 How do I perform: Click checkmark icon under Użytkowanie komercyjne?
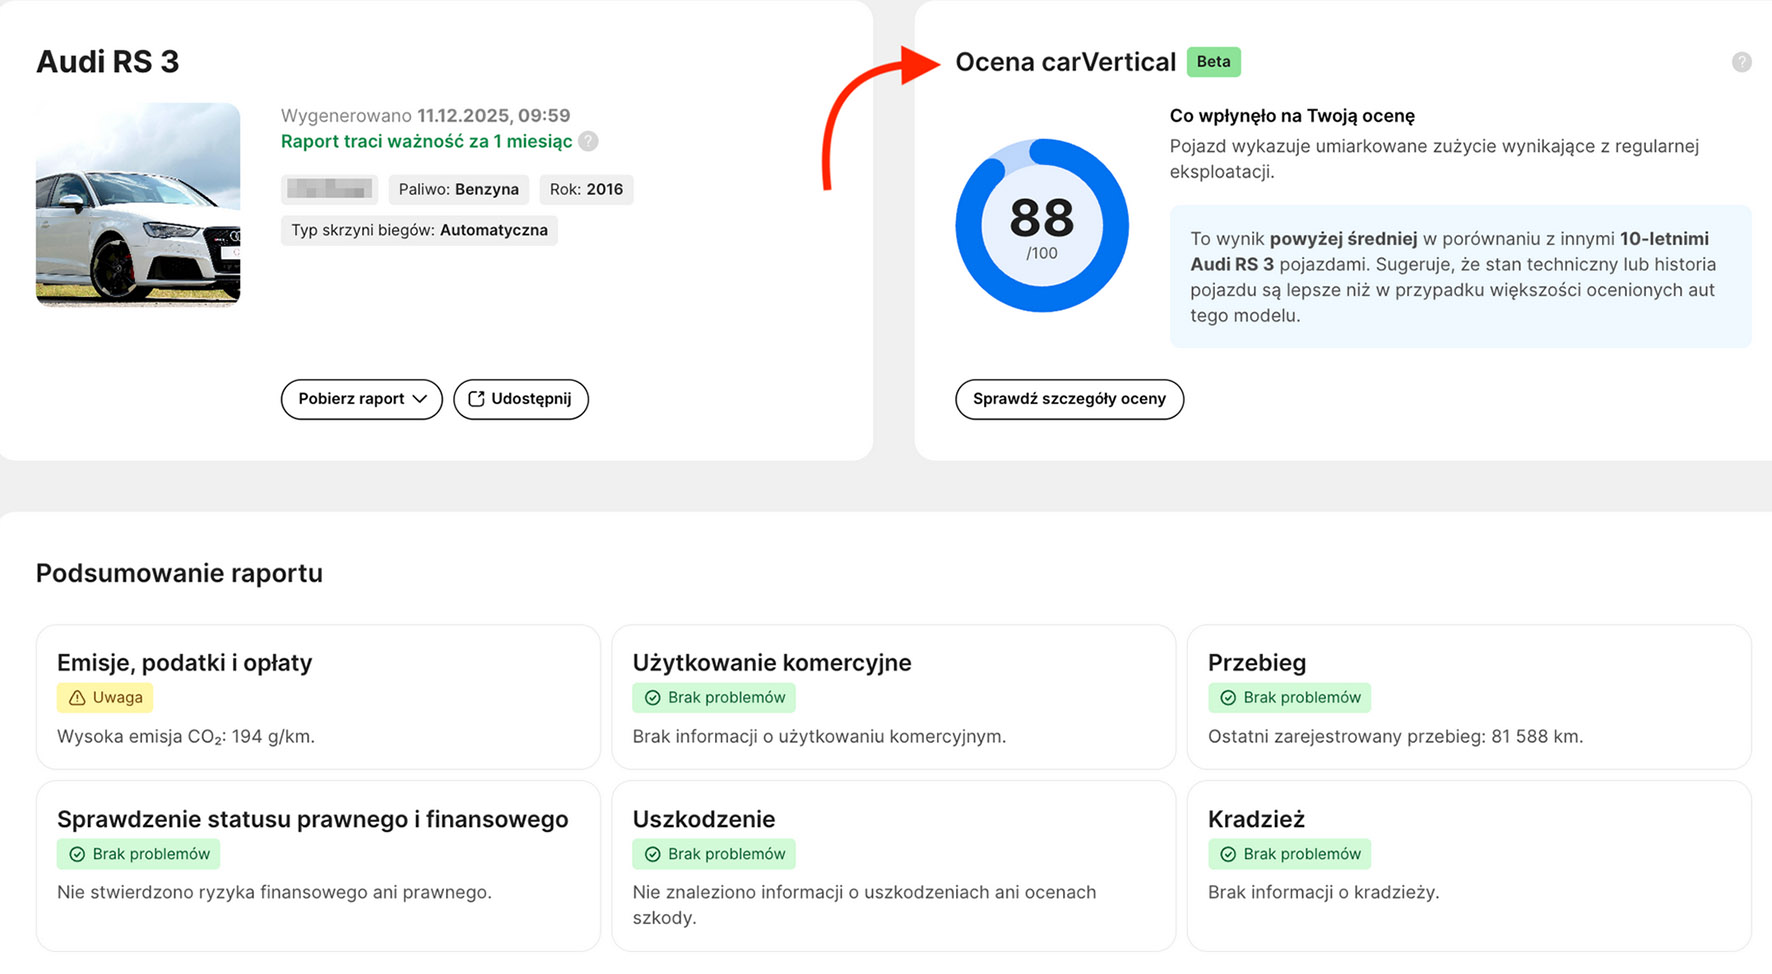653,698
